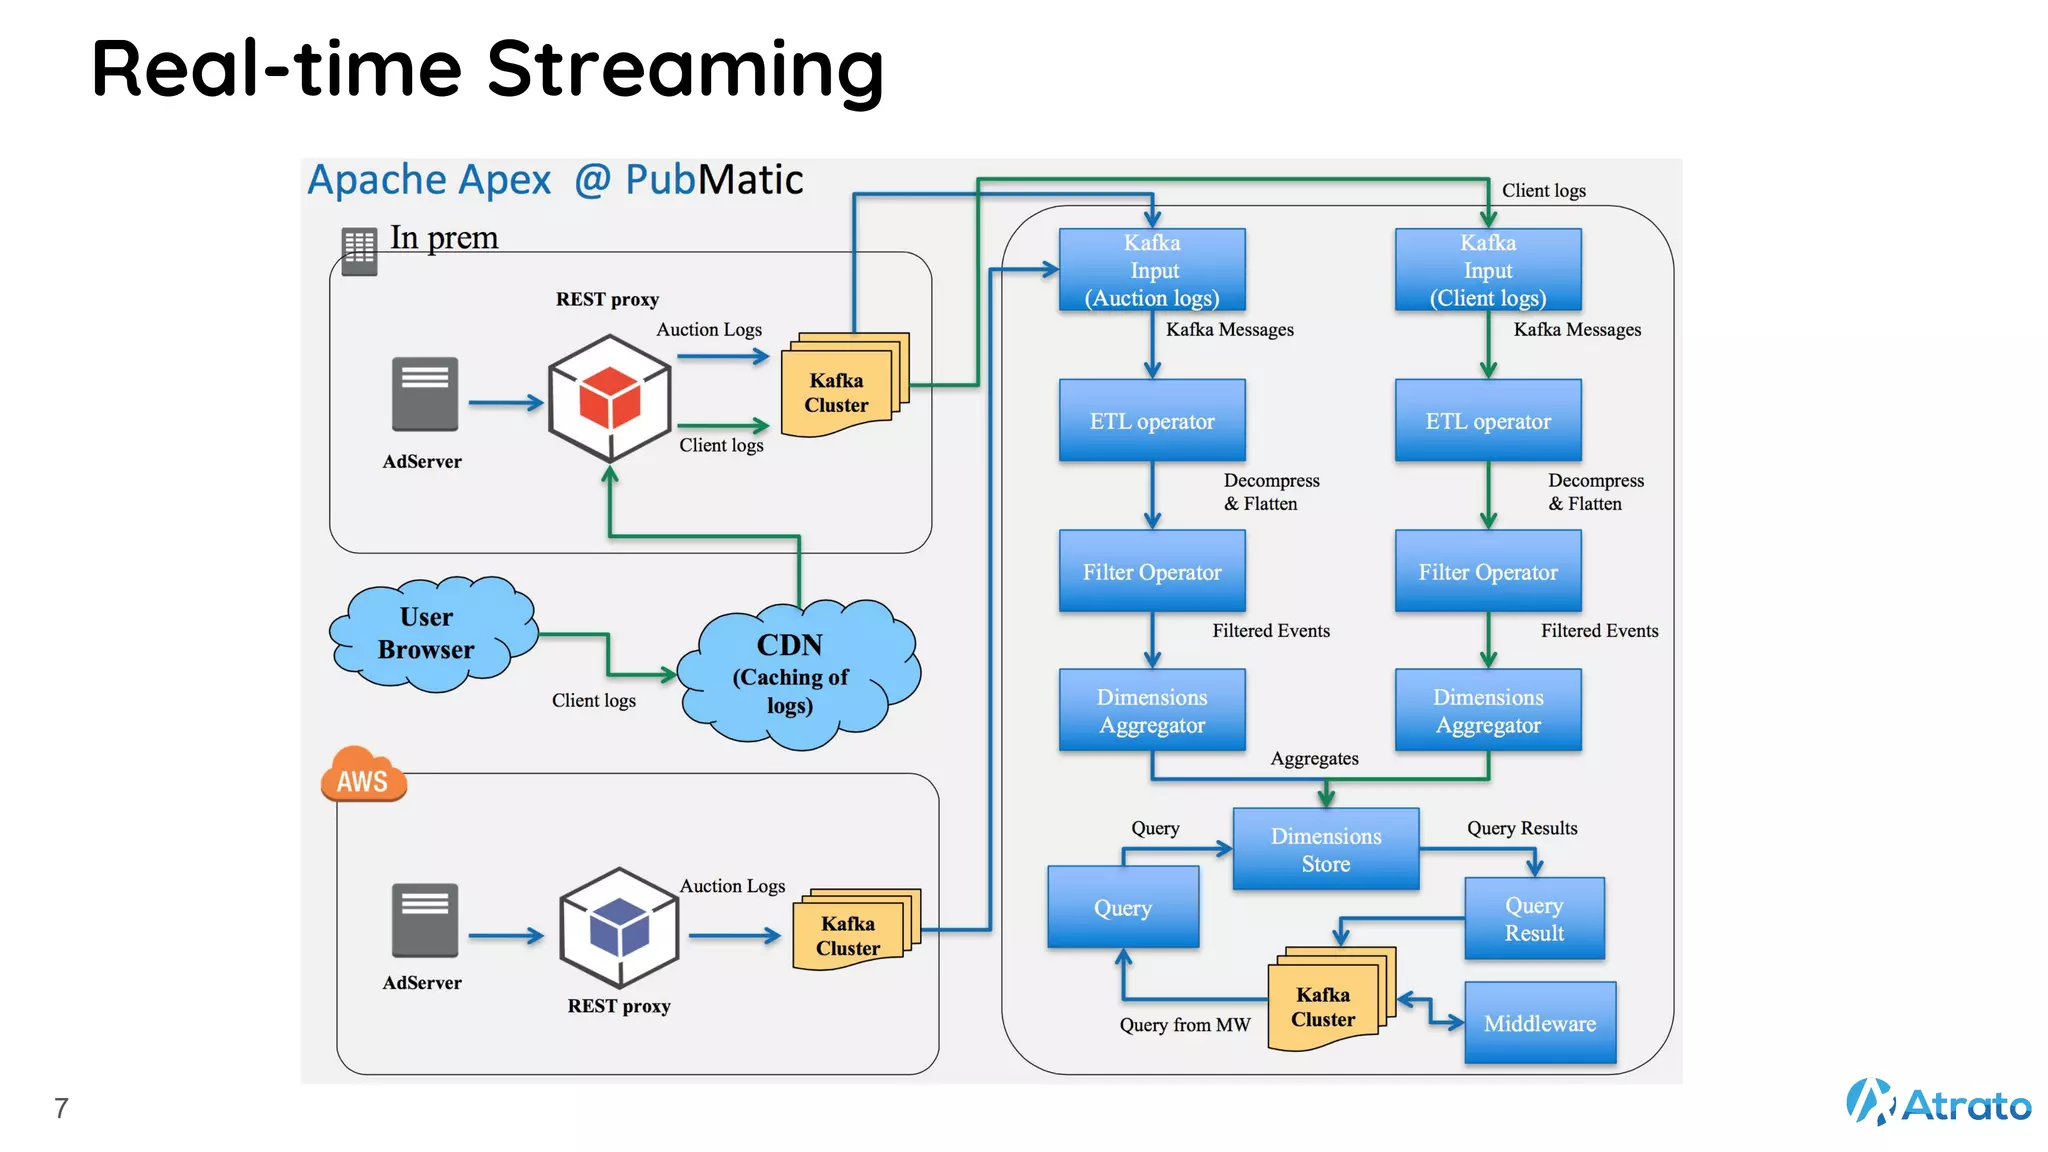Screen dimensions: 2048x1152
Task: Click the blue Query box
Action: 1123,907
